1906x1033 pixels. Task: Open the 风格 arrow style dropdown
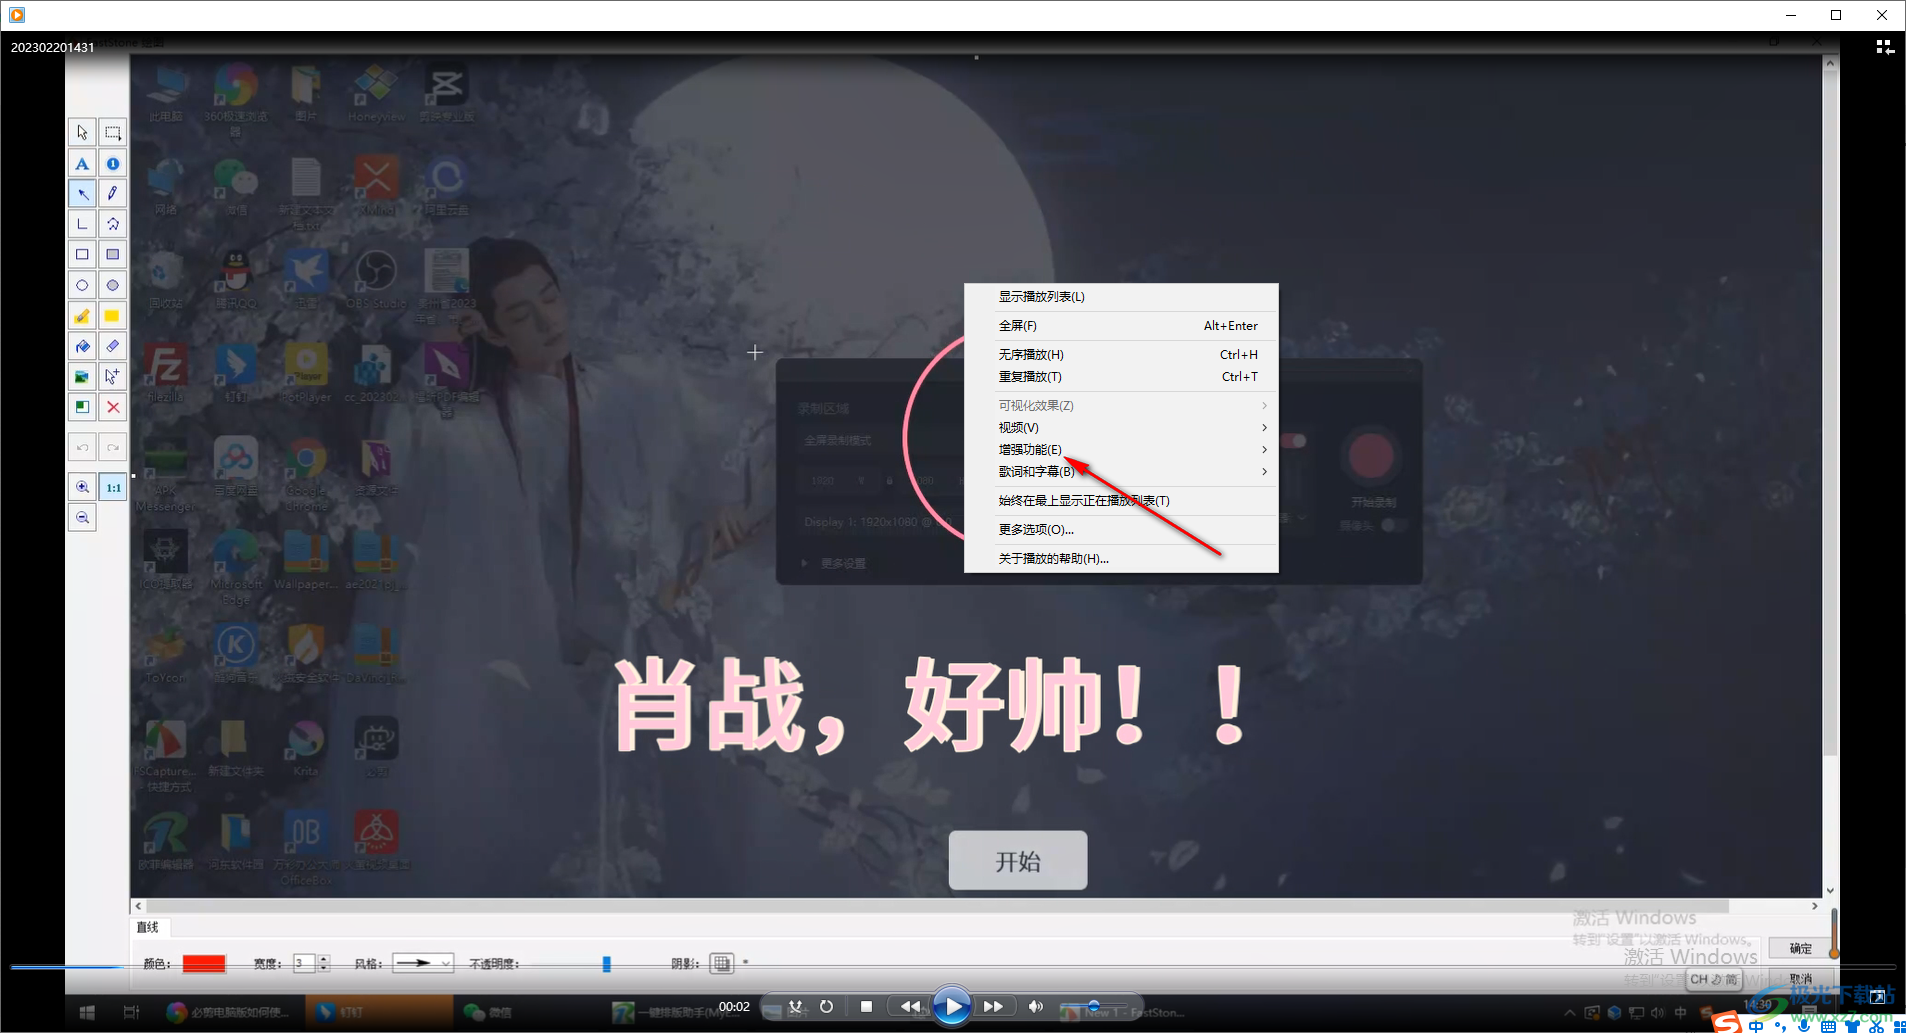(423, 963)
